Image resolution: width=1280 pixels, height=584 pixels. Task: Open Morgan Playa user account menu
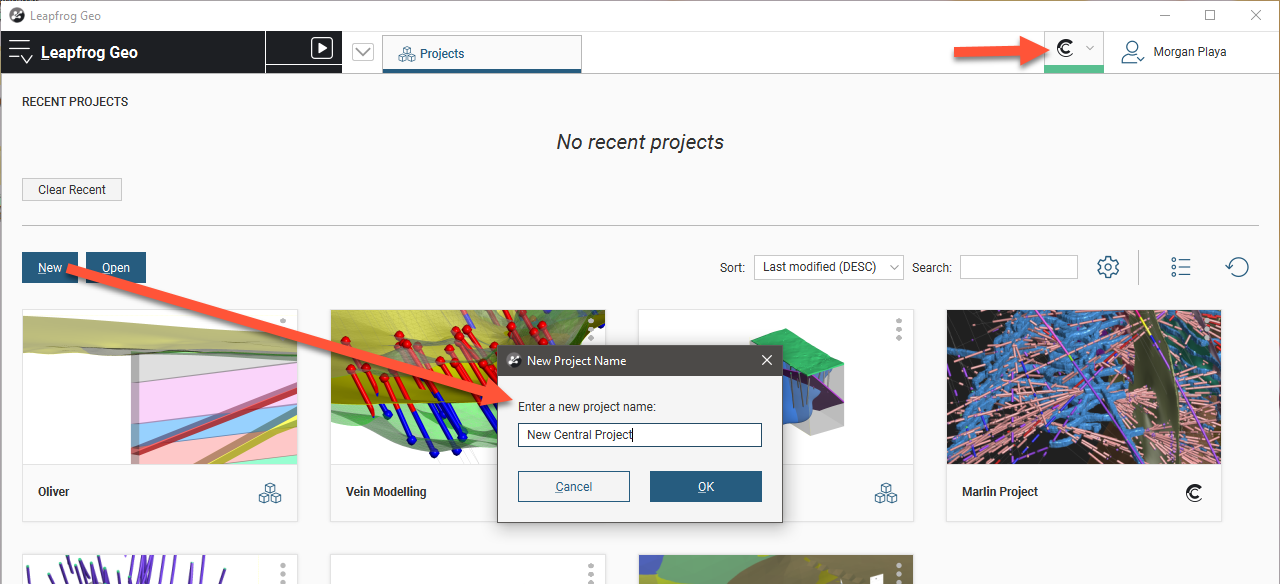[x=1173, y=52]
